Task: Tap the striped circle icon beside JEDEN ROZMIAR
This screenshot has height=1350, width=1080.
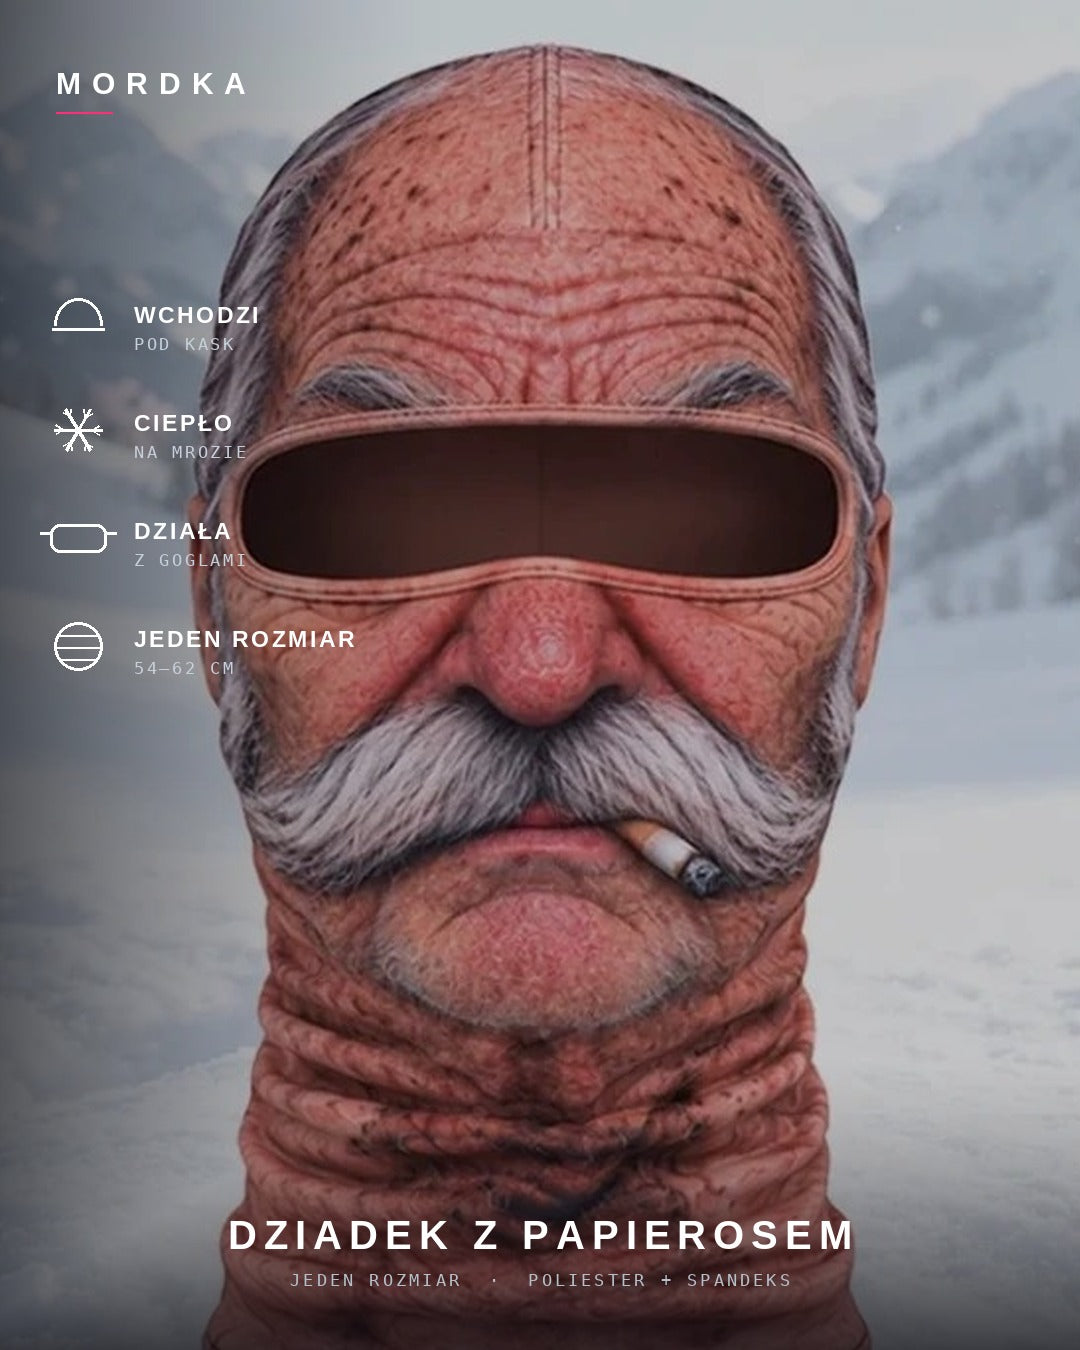Action: tap(78, 646)
